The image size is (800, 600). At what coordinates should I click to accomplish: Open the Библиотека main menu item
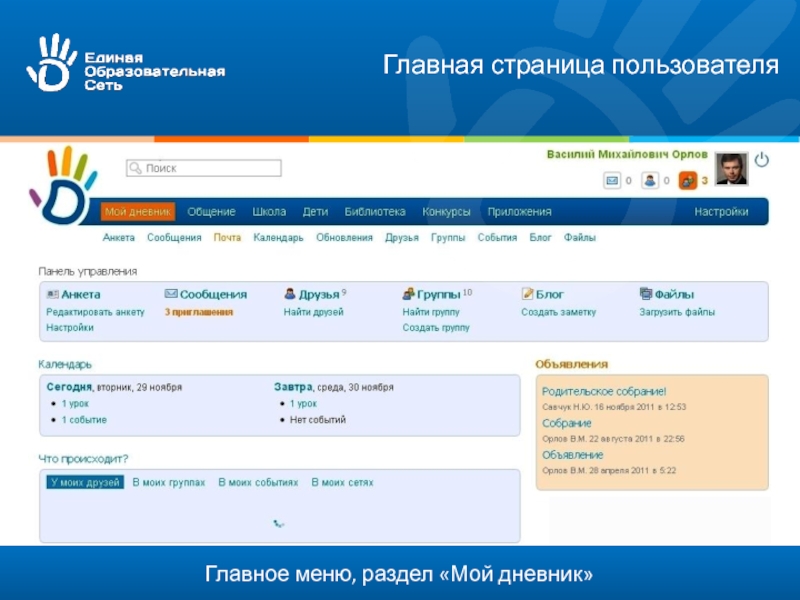click(375, 212)
